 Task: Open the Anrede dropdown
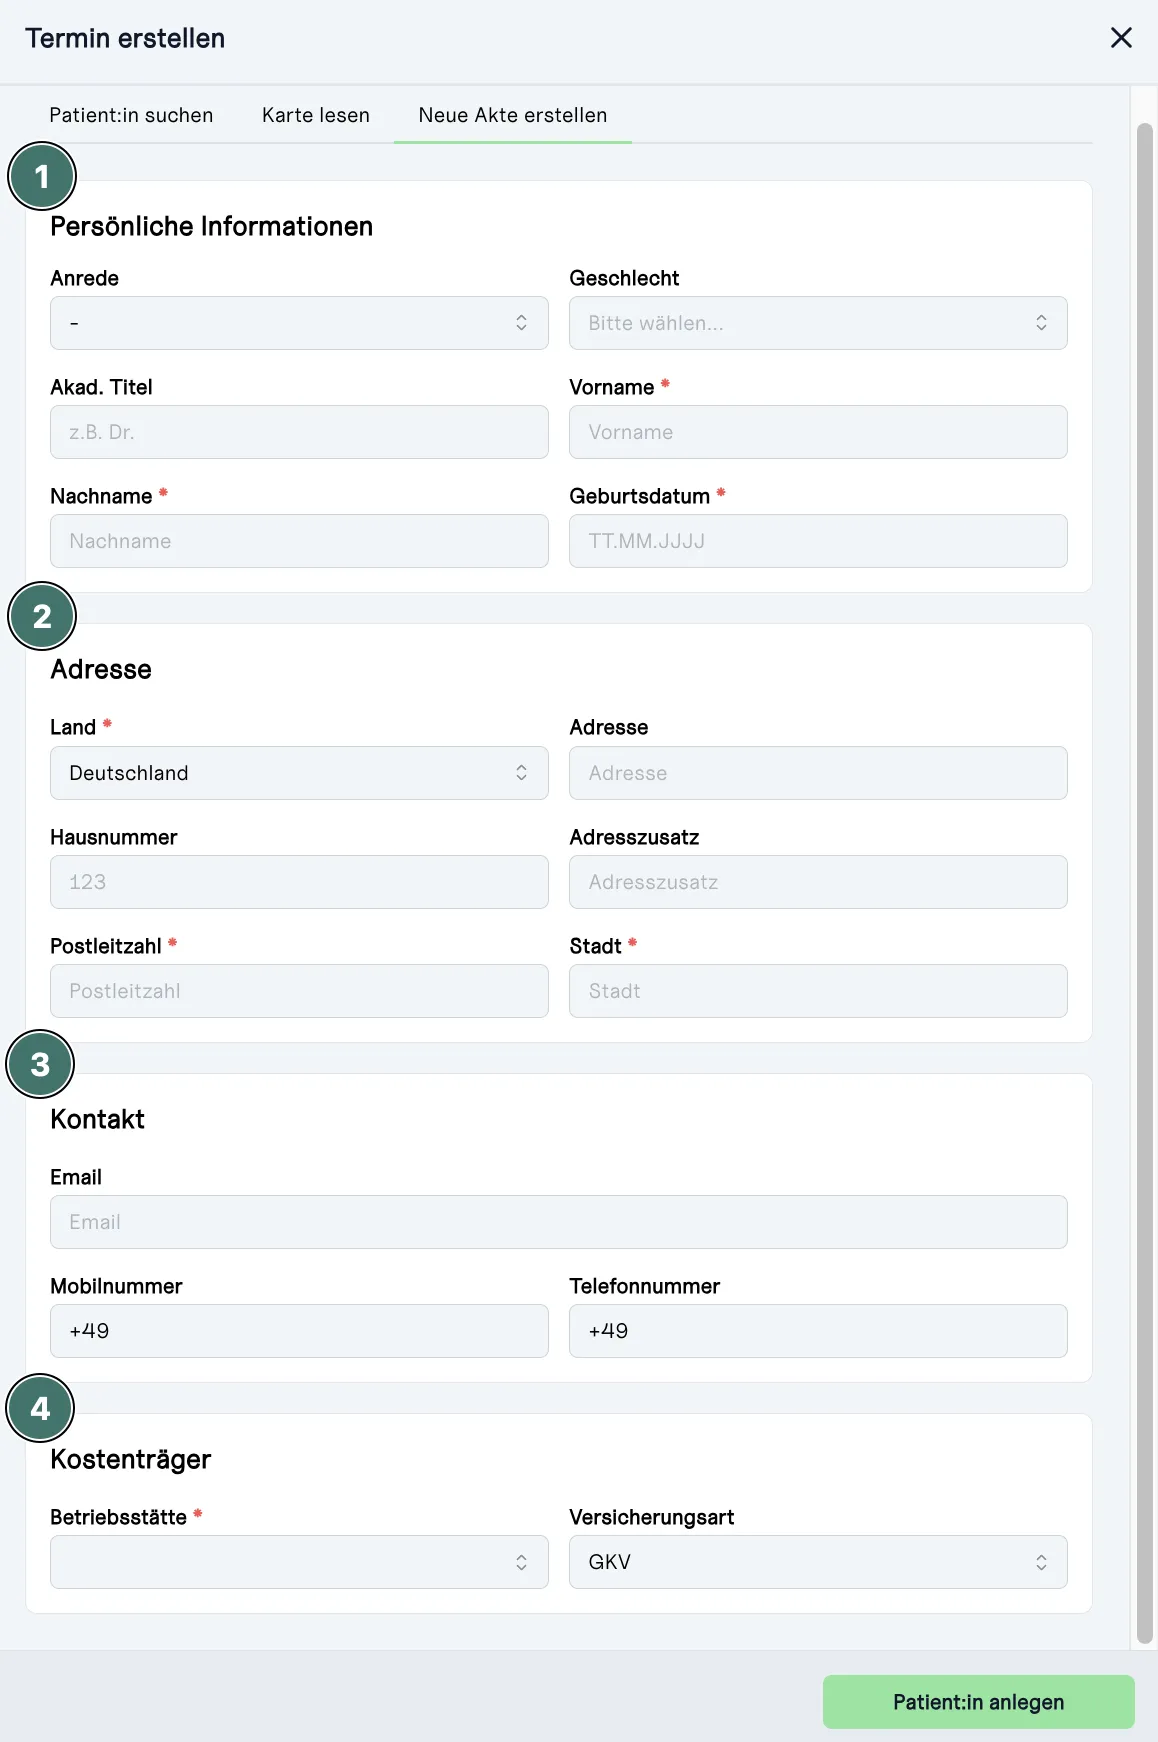[x=299, y=323]
